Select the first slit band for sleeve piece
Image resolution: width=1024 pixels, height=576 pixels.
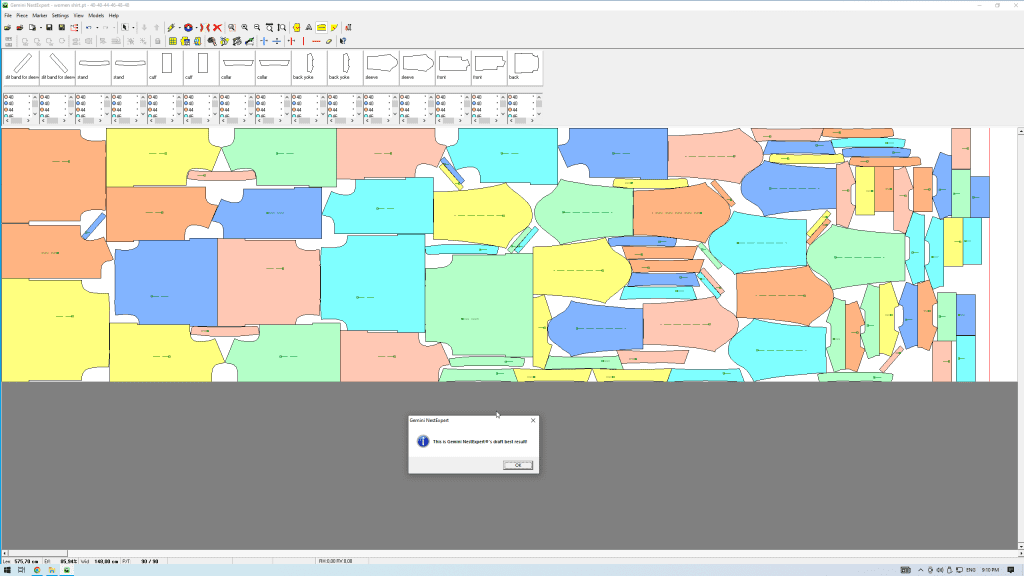(x=22, y=67)
